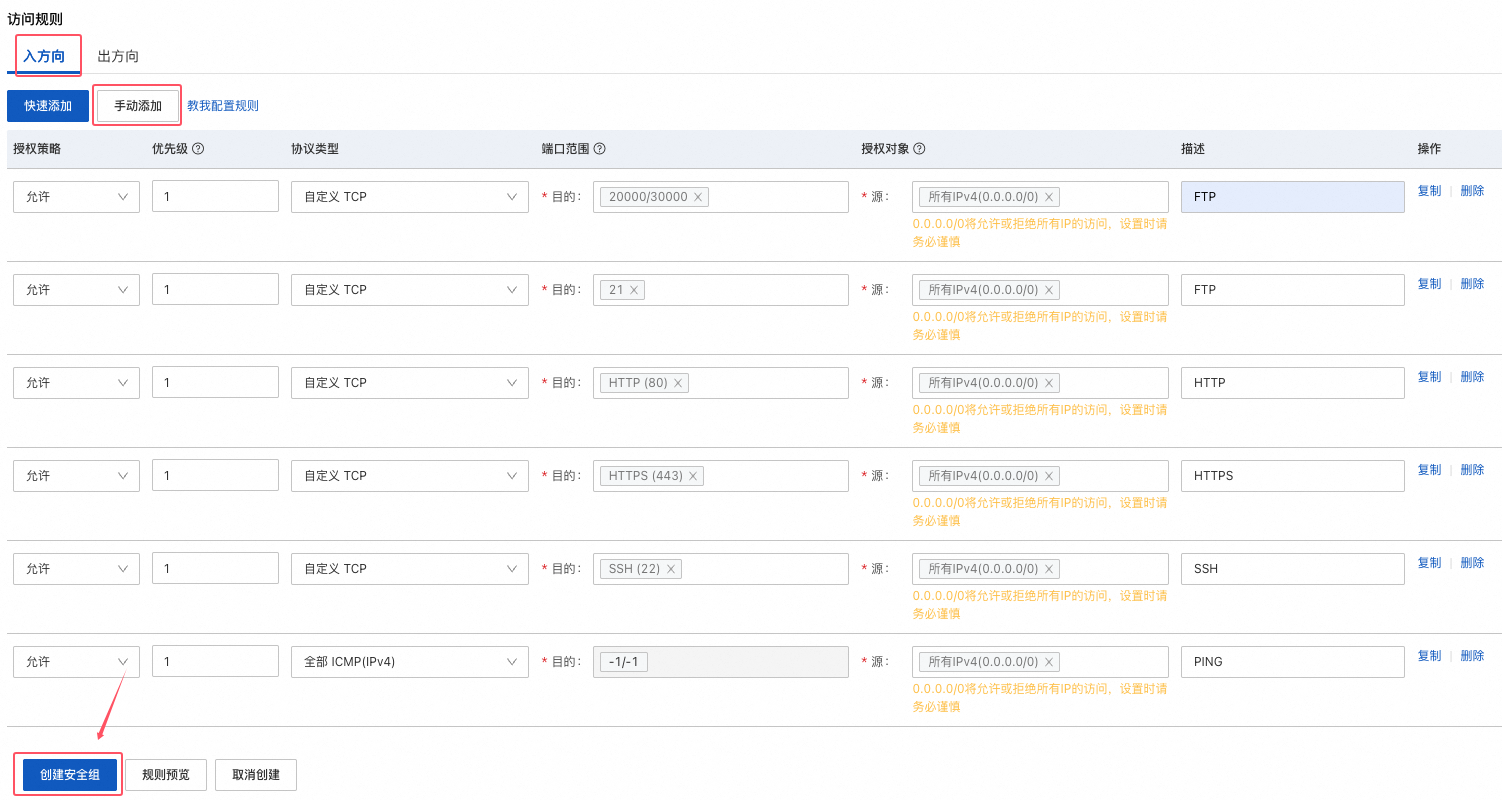The image size is (1502, 800).
Task: Open 允许 policy dropdown in SSH row
Action: 76,569
